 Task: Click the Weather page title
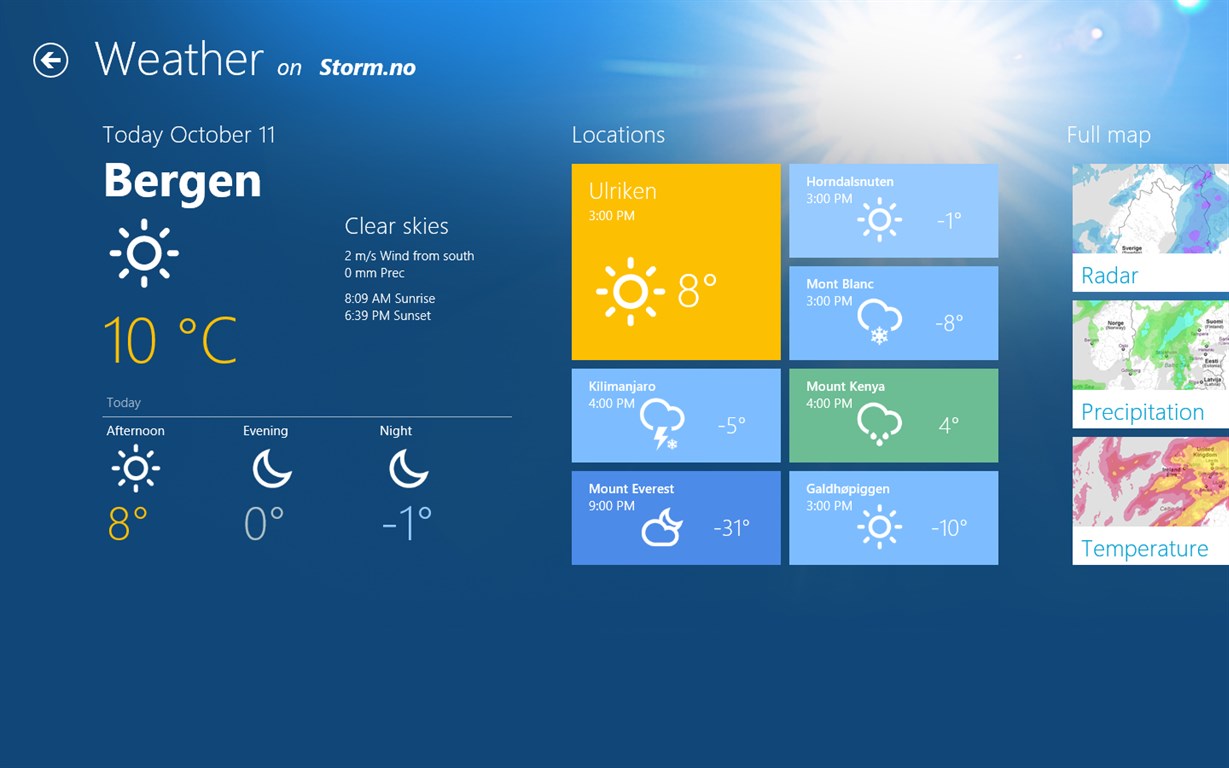(x=179, y=59)
